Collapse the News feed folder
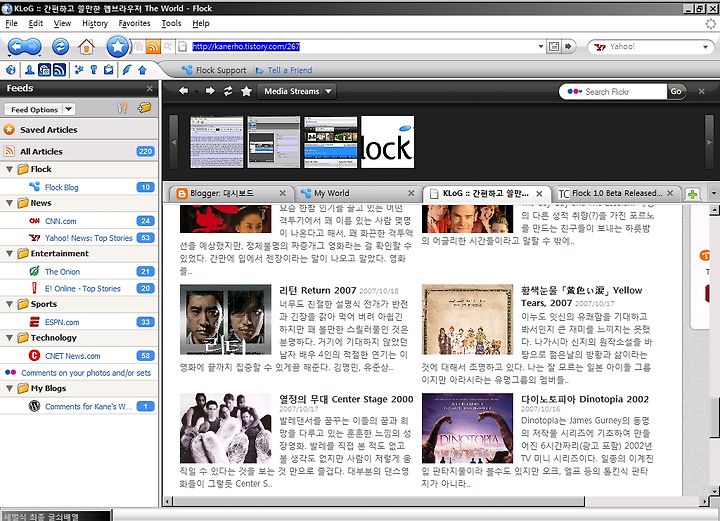Image resolution: width=720 pixels, height=521 pixels. tap(9, 203)
